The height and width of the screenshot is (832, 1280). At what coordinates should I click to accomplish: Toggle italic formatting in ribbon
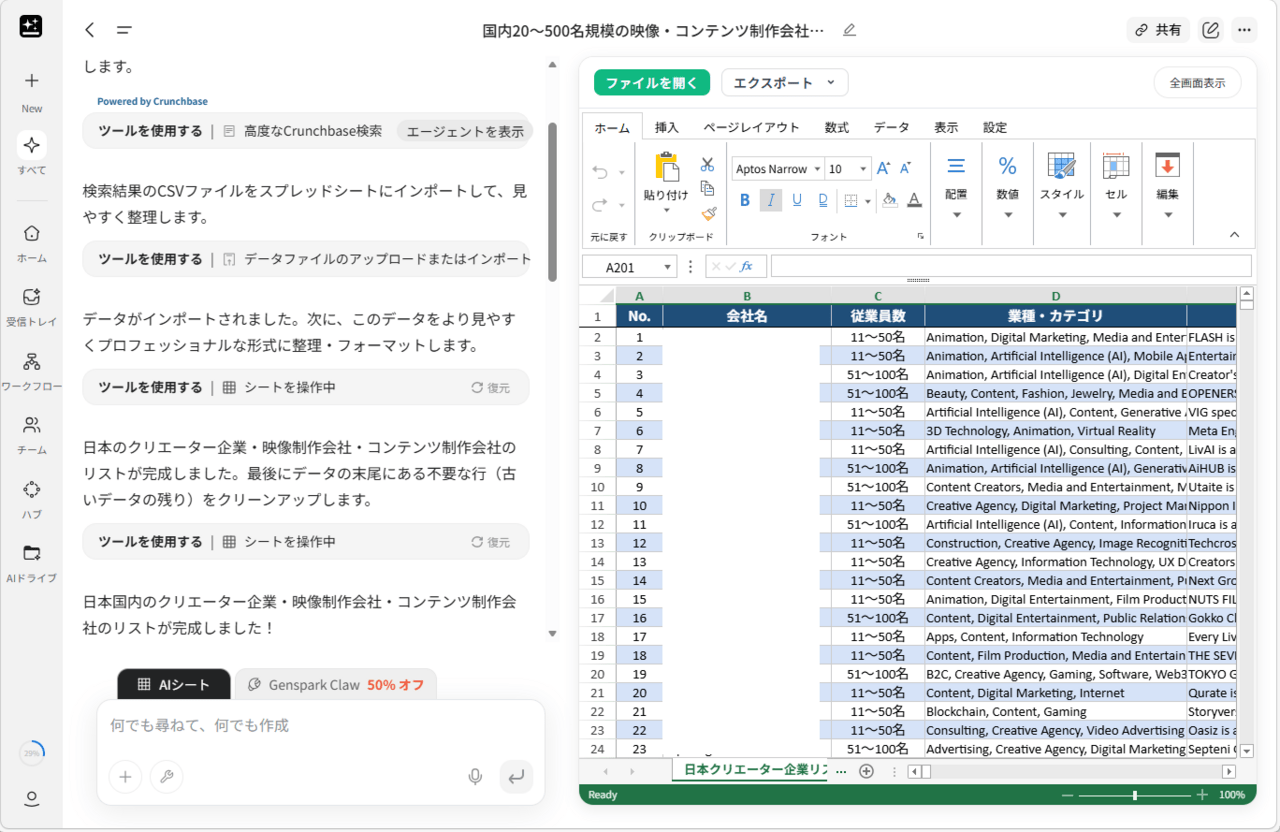point(770,200)
